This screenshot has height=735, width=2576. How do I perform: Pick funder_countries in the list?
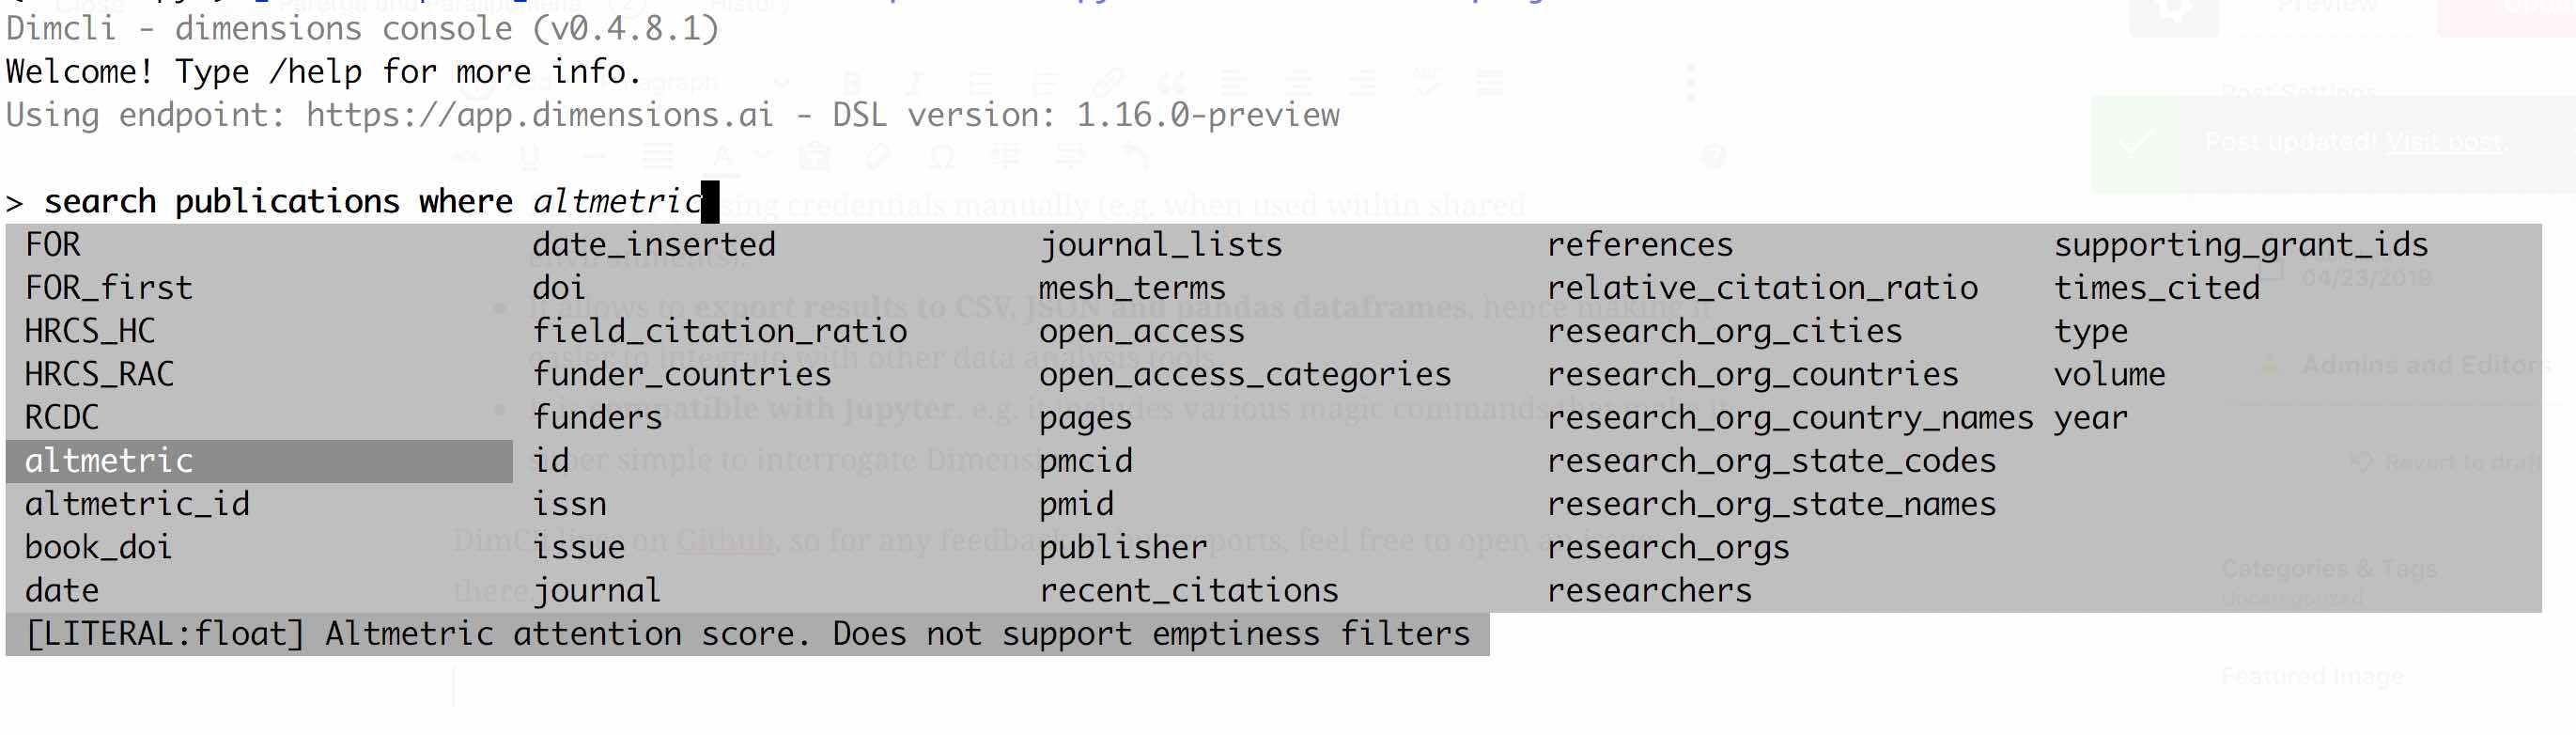pyautogui.click(x=682, y=374)
